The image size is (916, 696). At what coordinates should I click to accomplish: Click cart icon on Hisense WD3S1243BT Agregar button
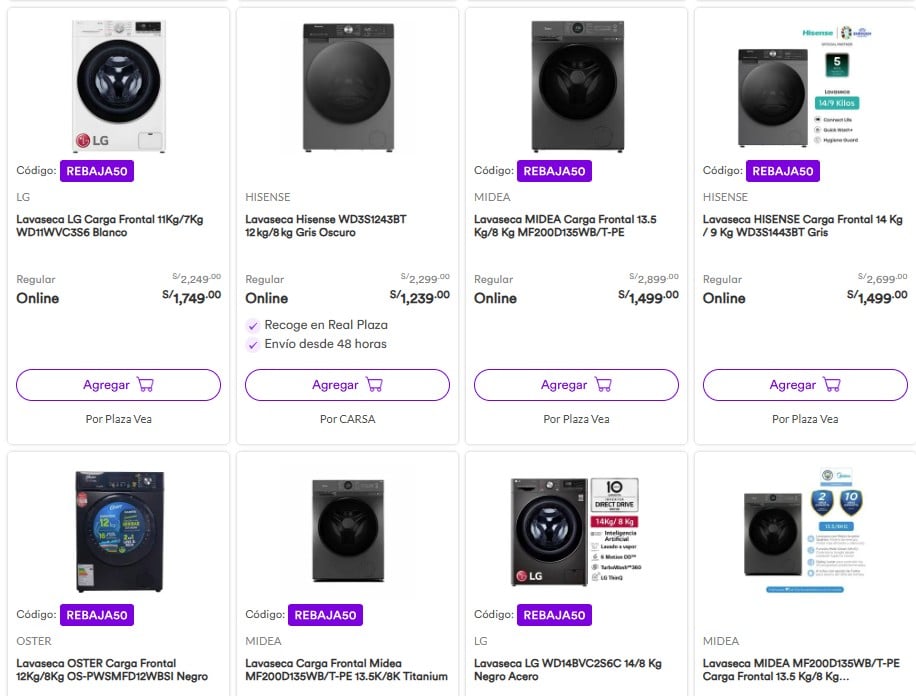(x=374, y=385)
